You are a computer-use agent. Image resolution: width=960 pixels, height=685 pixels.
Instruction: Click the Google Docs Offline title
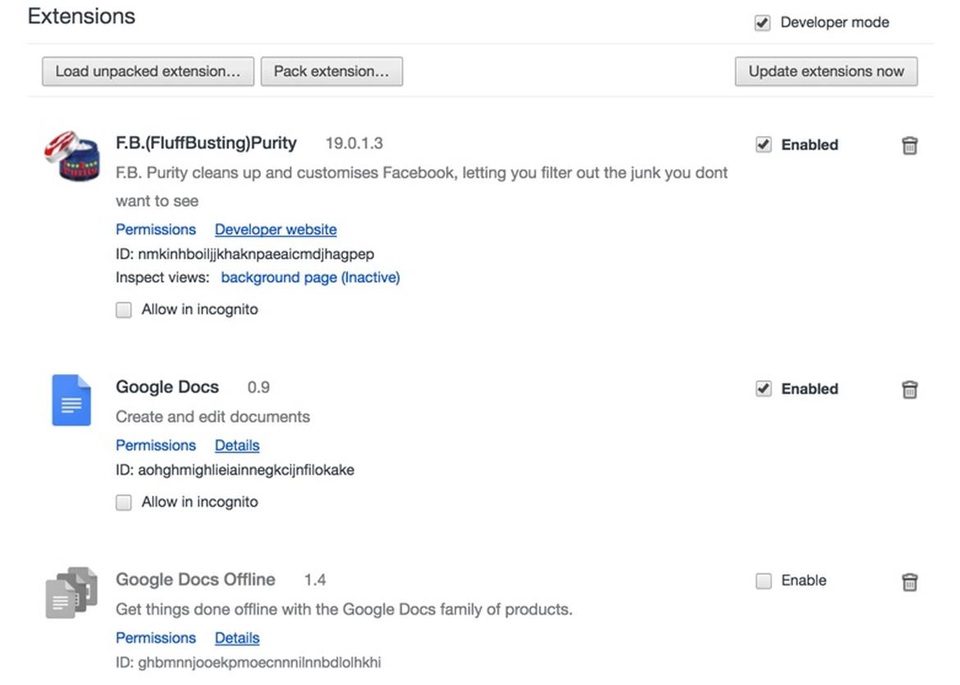click(x=195, y=580)
